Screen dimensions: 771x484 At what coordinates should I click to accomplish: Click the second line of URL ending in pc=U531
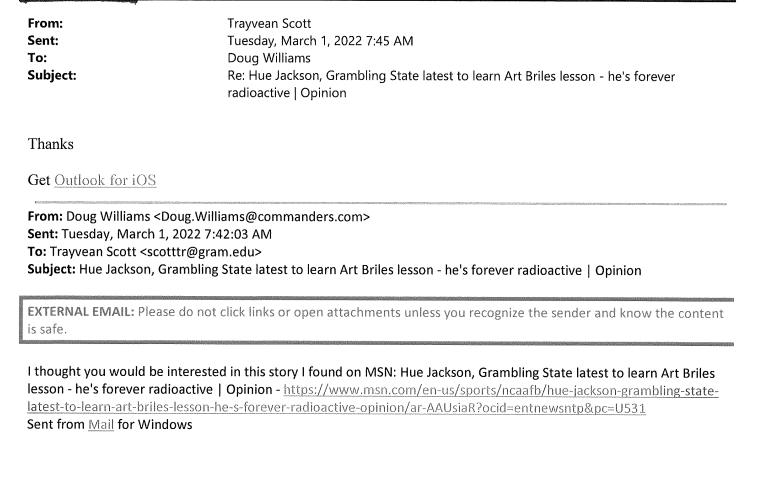(x=336, y=408)
